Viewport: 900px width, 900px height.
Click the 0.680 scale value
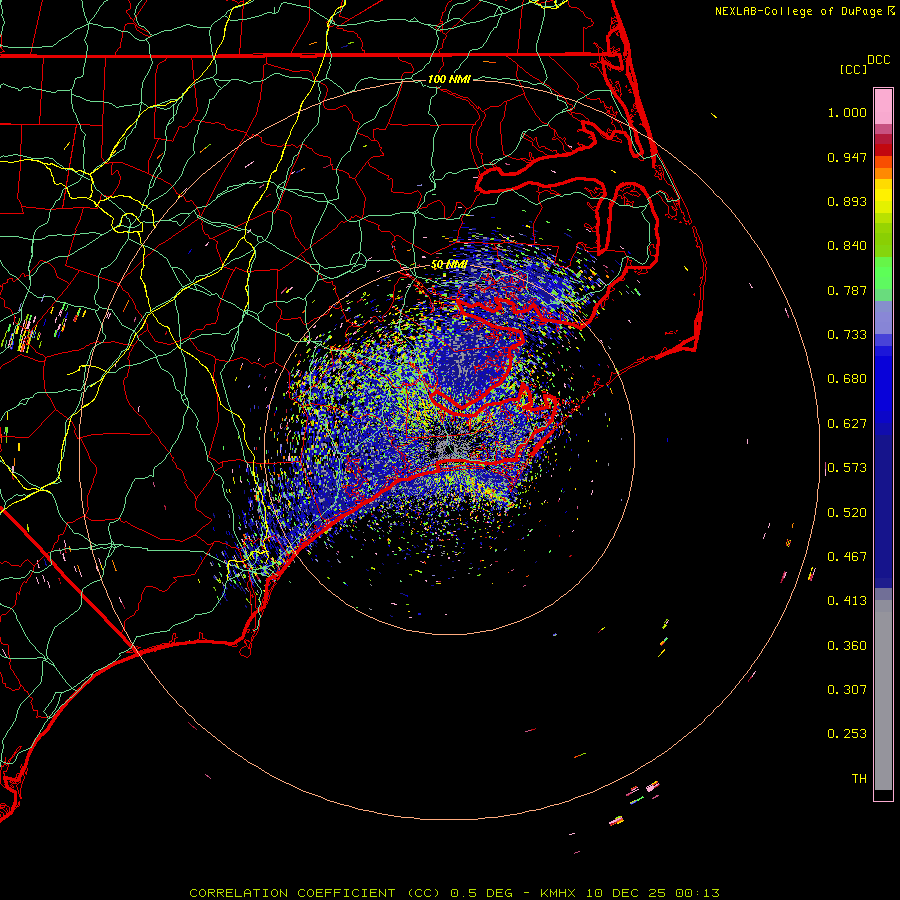point(847,379)
